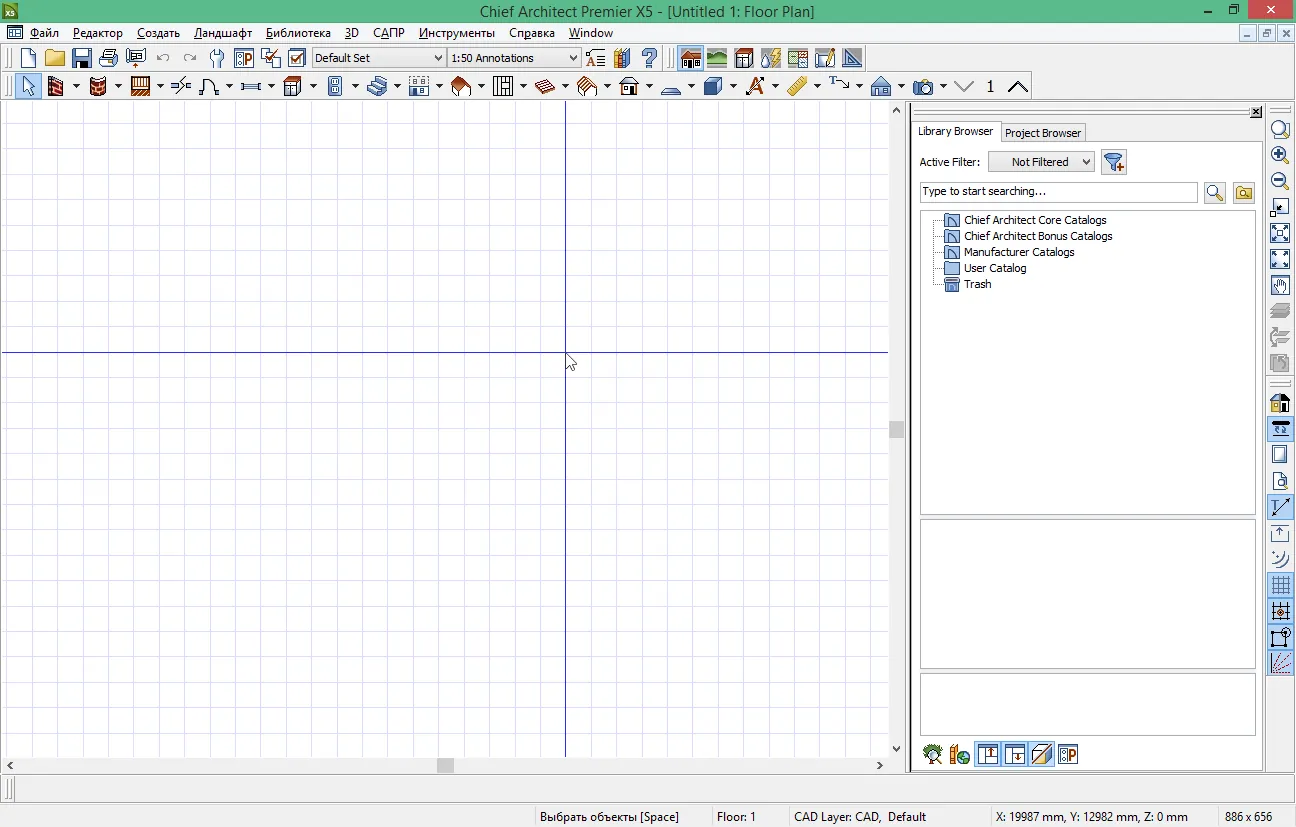Viewport: 1296px width, 827px height.
Task: Open the Not Filtered active filter dropdown
Action: click(x=1042, y=162)
